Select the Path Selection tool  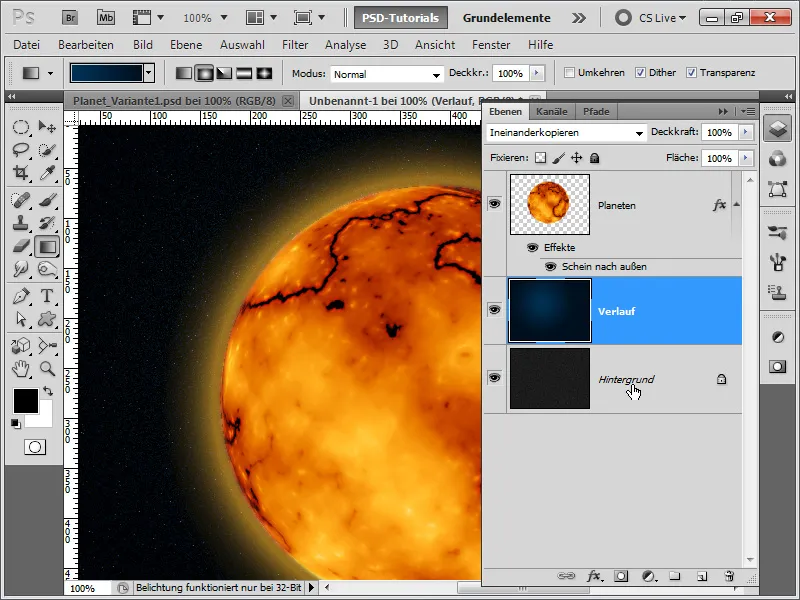20,319
